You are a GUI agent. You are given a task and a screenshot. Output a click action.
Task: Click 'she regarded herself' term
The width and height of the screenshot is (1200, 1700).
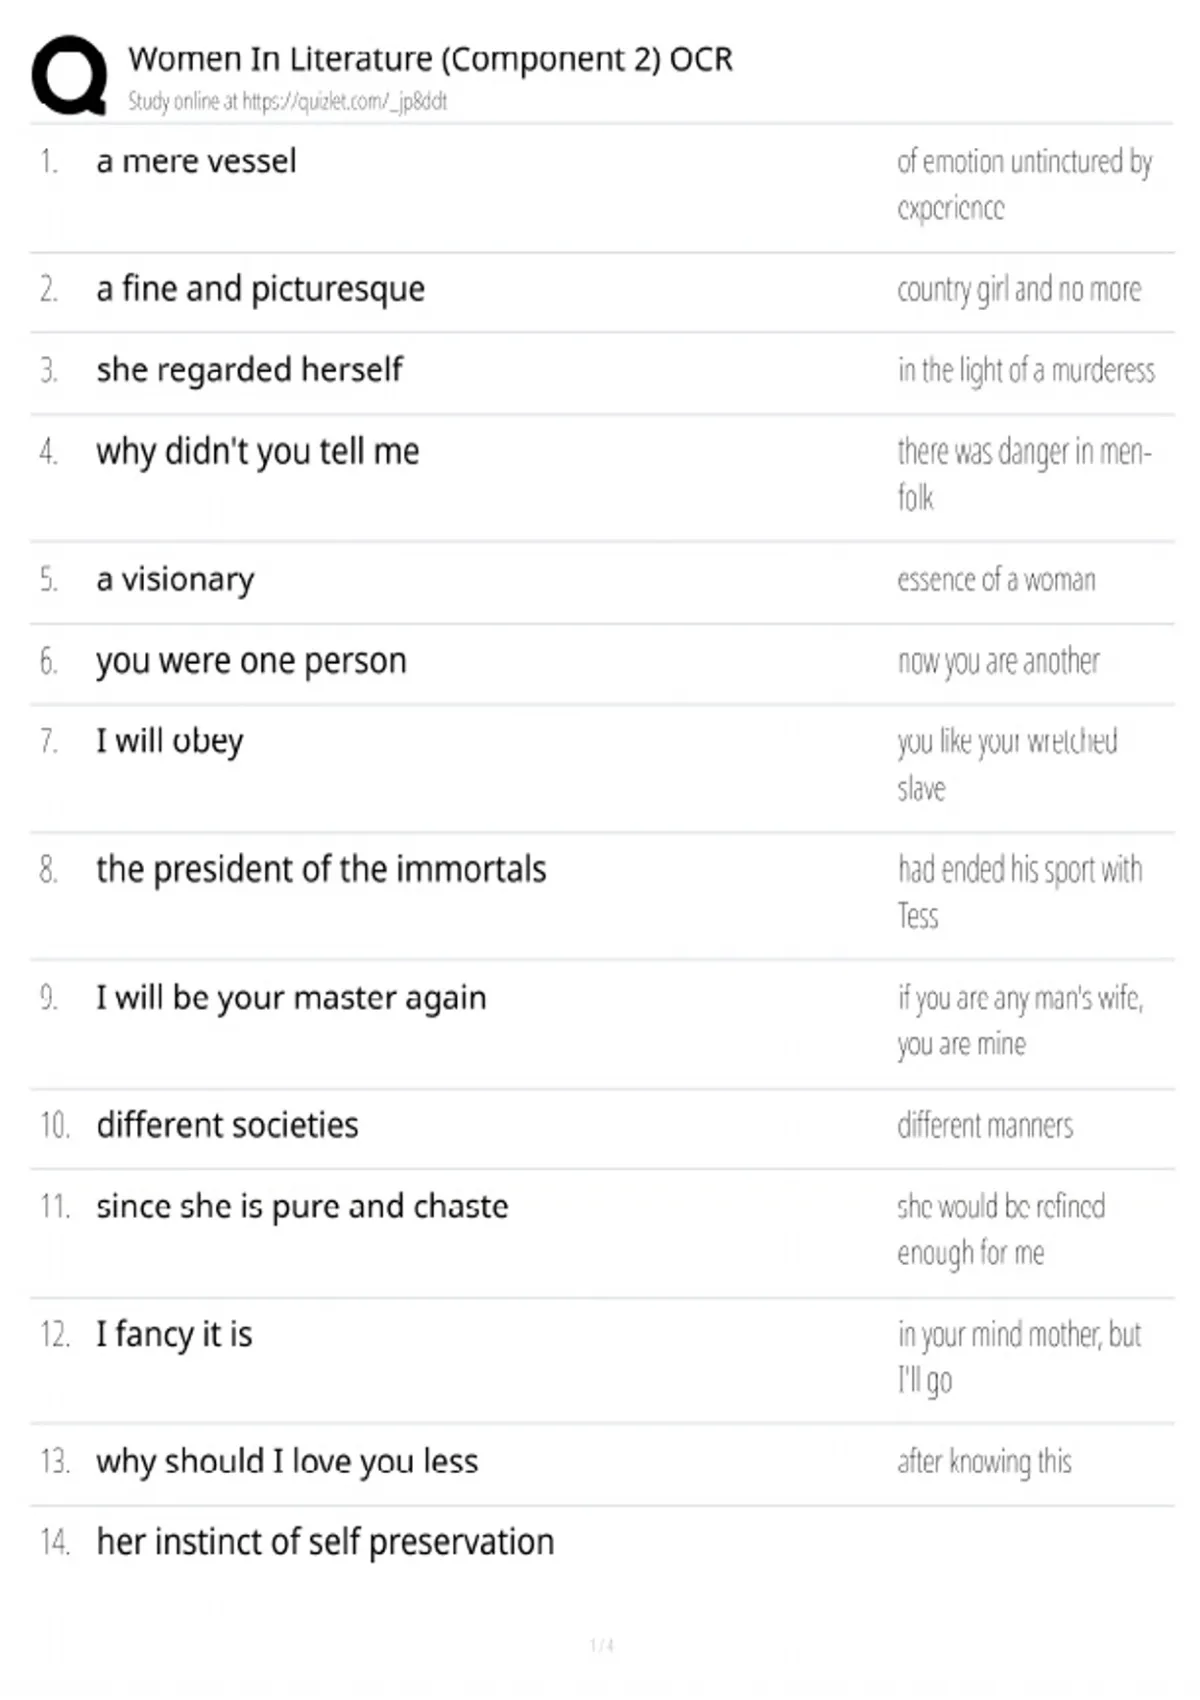coord(249,370)
